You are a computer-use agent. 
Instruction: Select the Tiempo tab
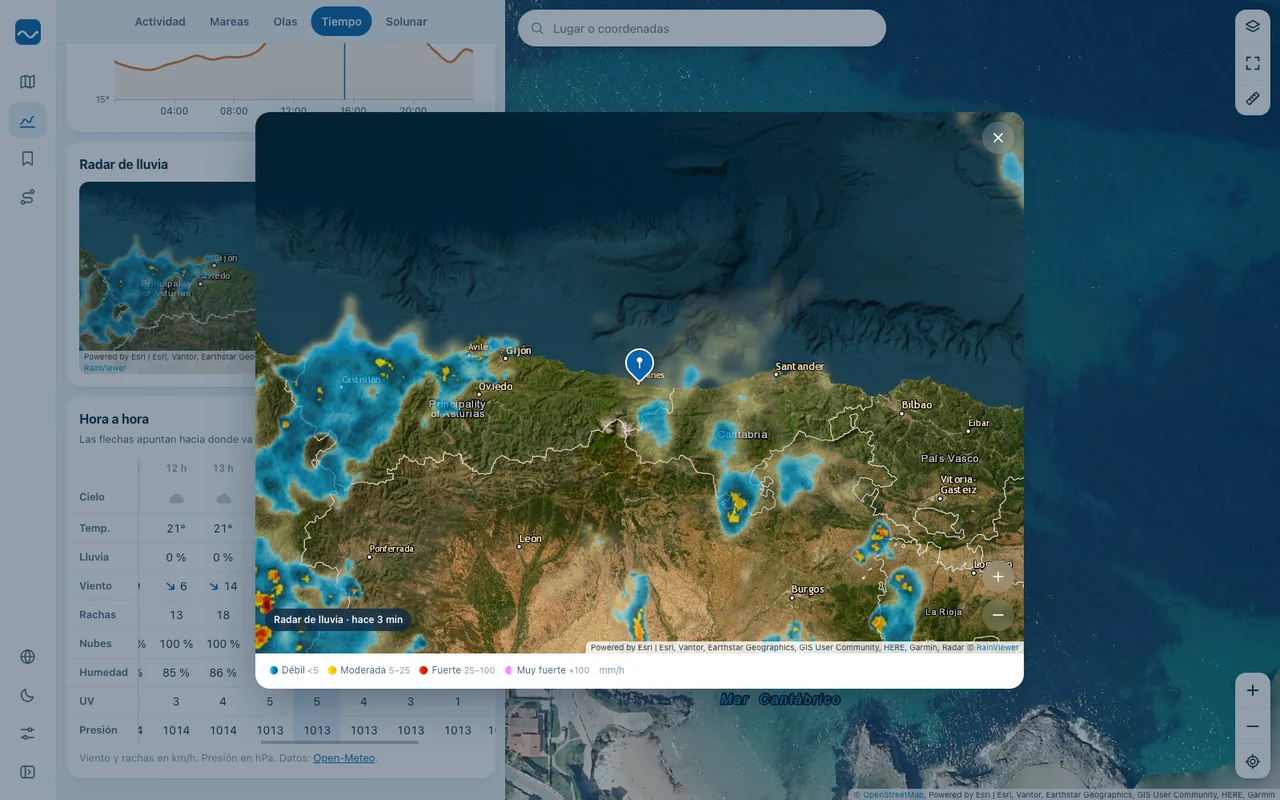(341, 21)
